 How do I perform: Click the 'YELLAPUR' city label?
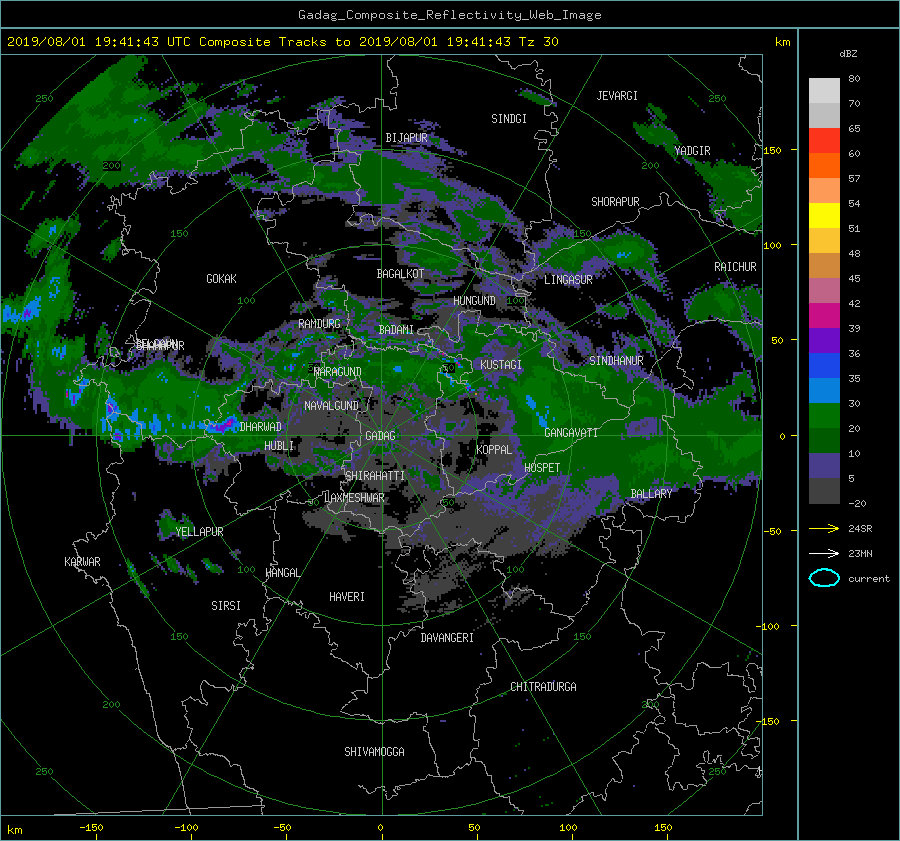(x=199, y=532)
